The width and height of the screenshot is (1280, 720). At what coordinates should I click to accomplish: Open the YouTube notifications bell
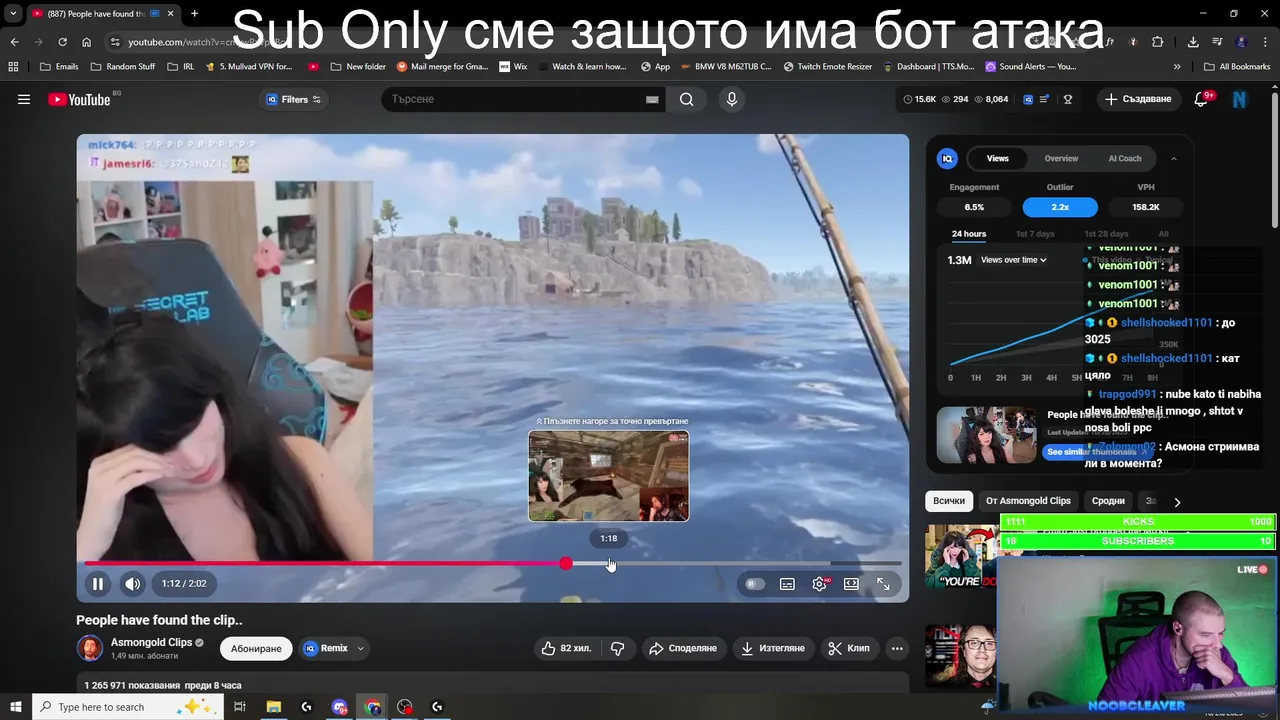1203,99
